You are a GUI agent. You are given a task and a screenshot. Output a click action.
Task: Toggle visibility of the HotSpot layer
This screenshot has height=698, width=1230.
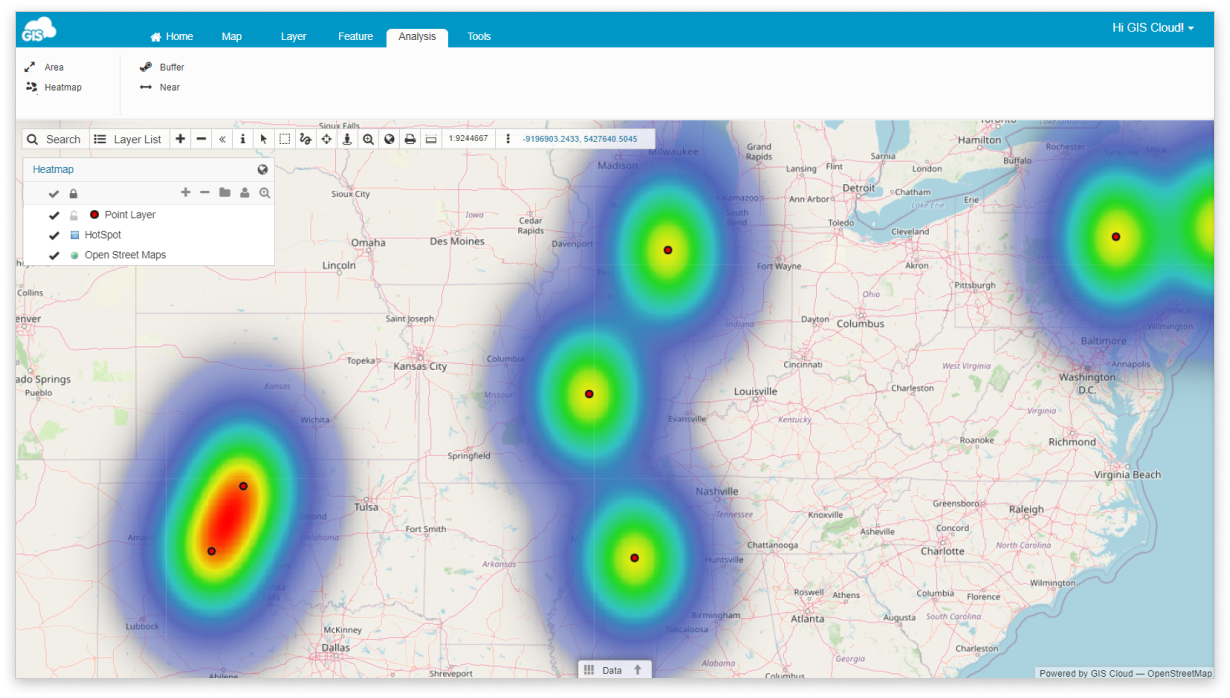[54, 234]
